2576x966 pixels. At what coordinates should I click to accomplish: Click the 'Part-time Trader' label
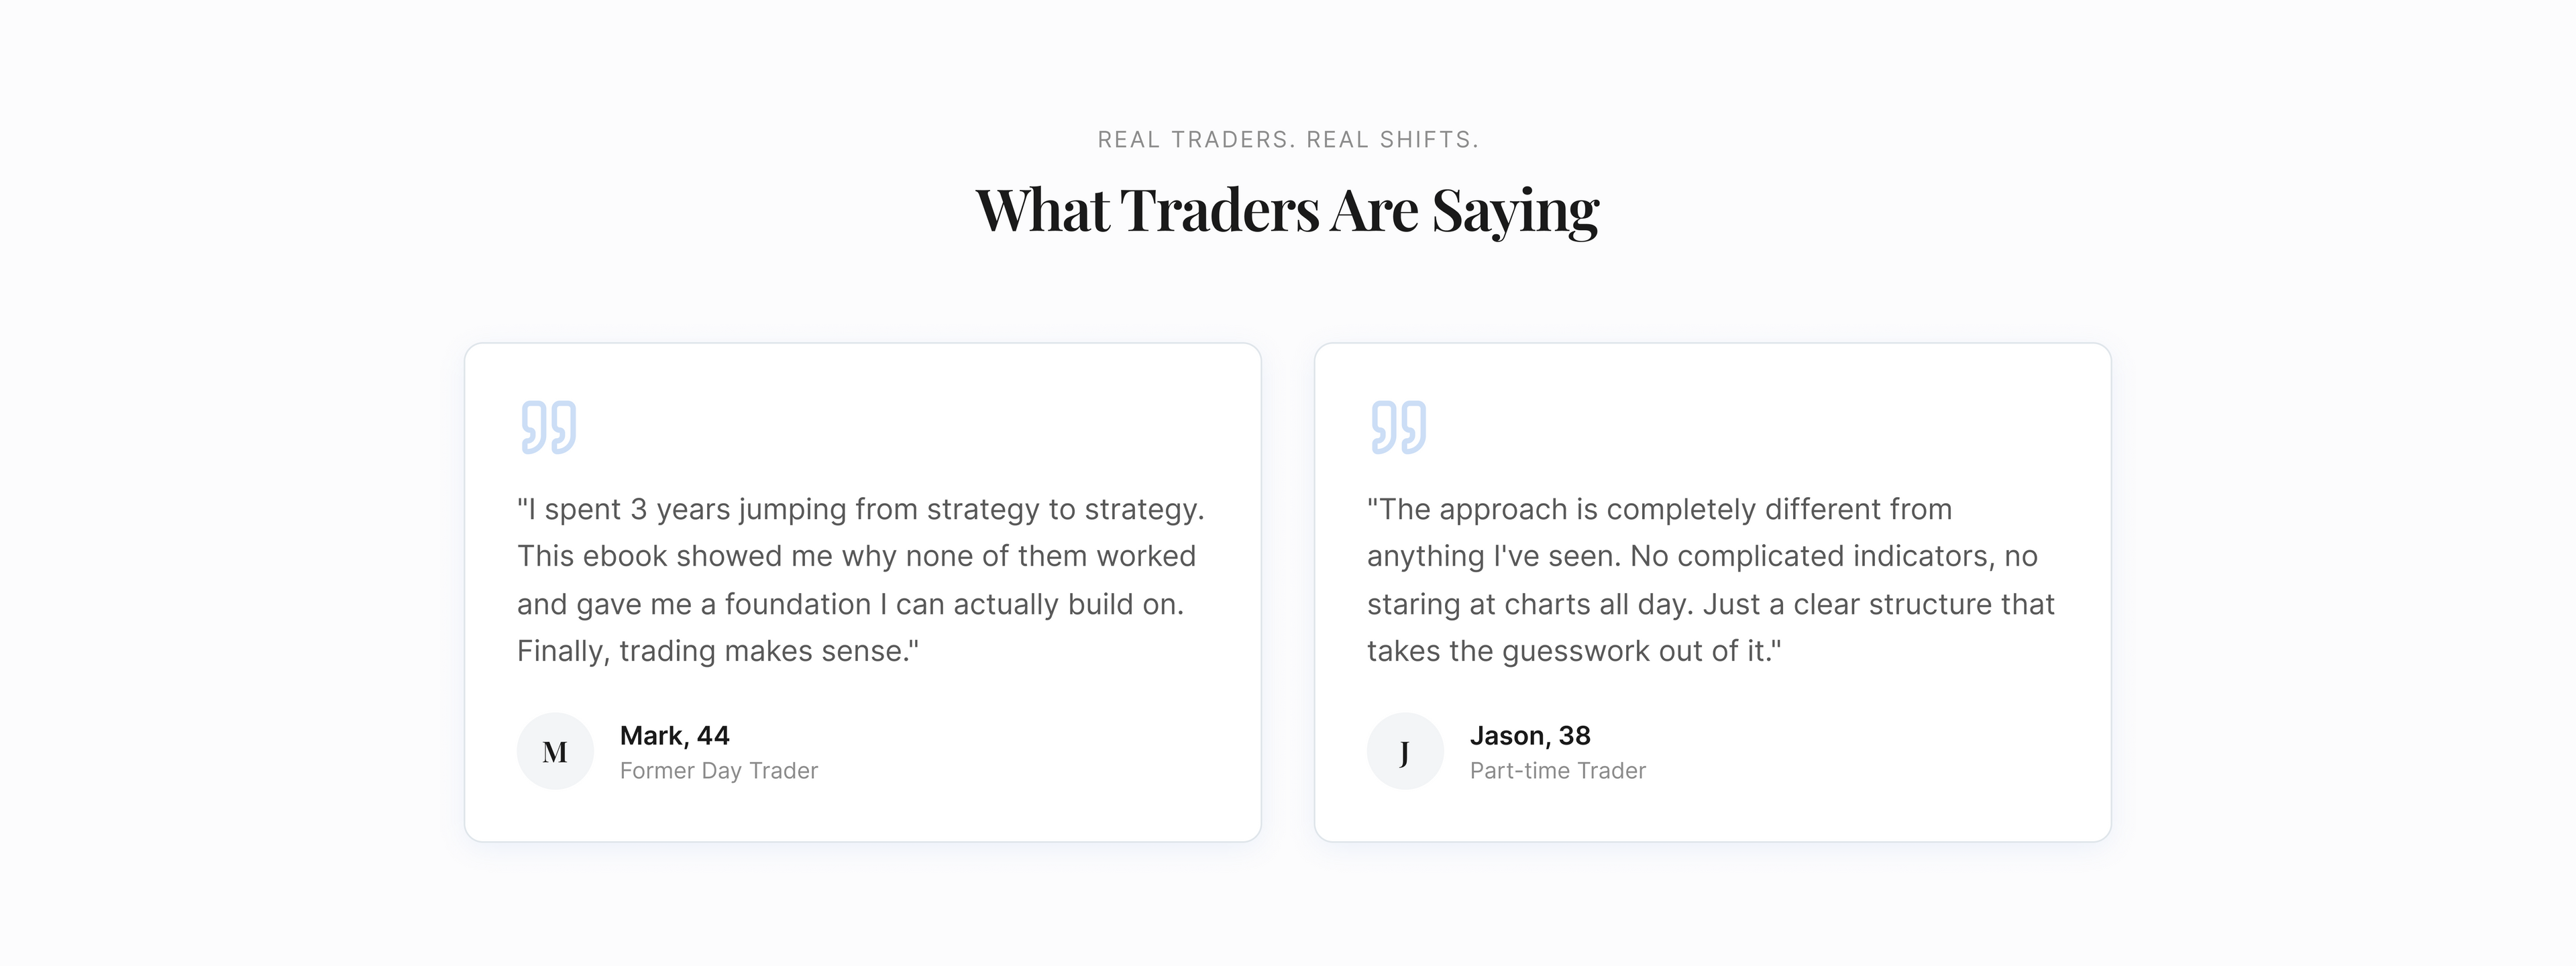point(1557,771)
